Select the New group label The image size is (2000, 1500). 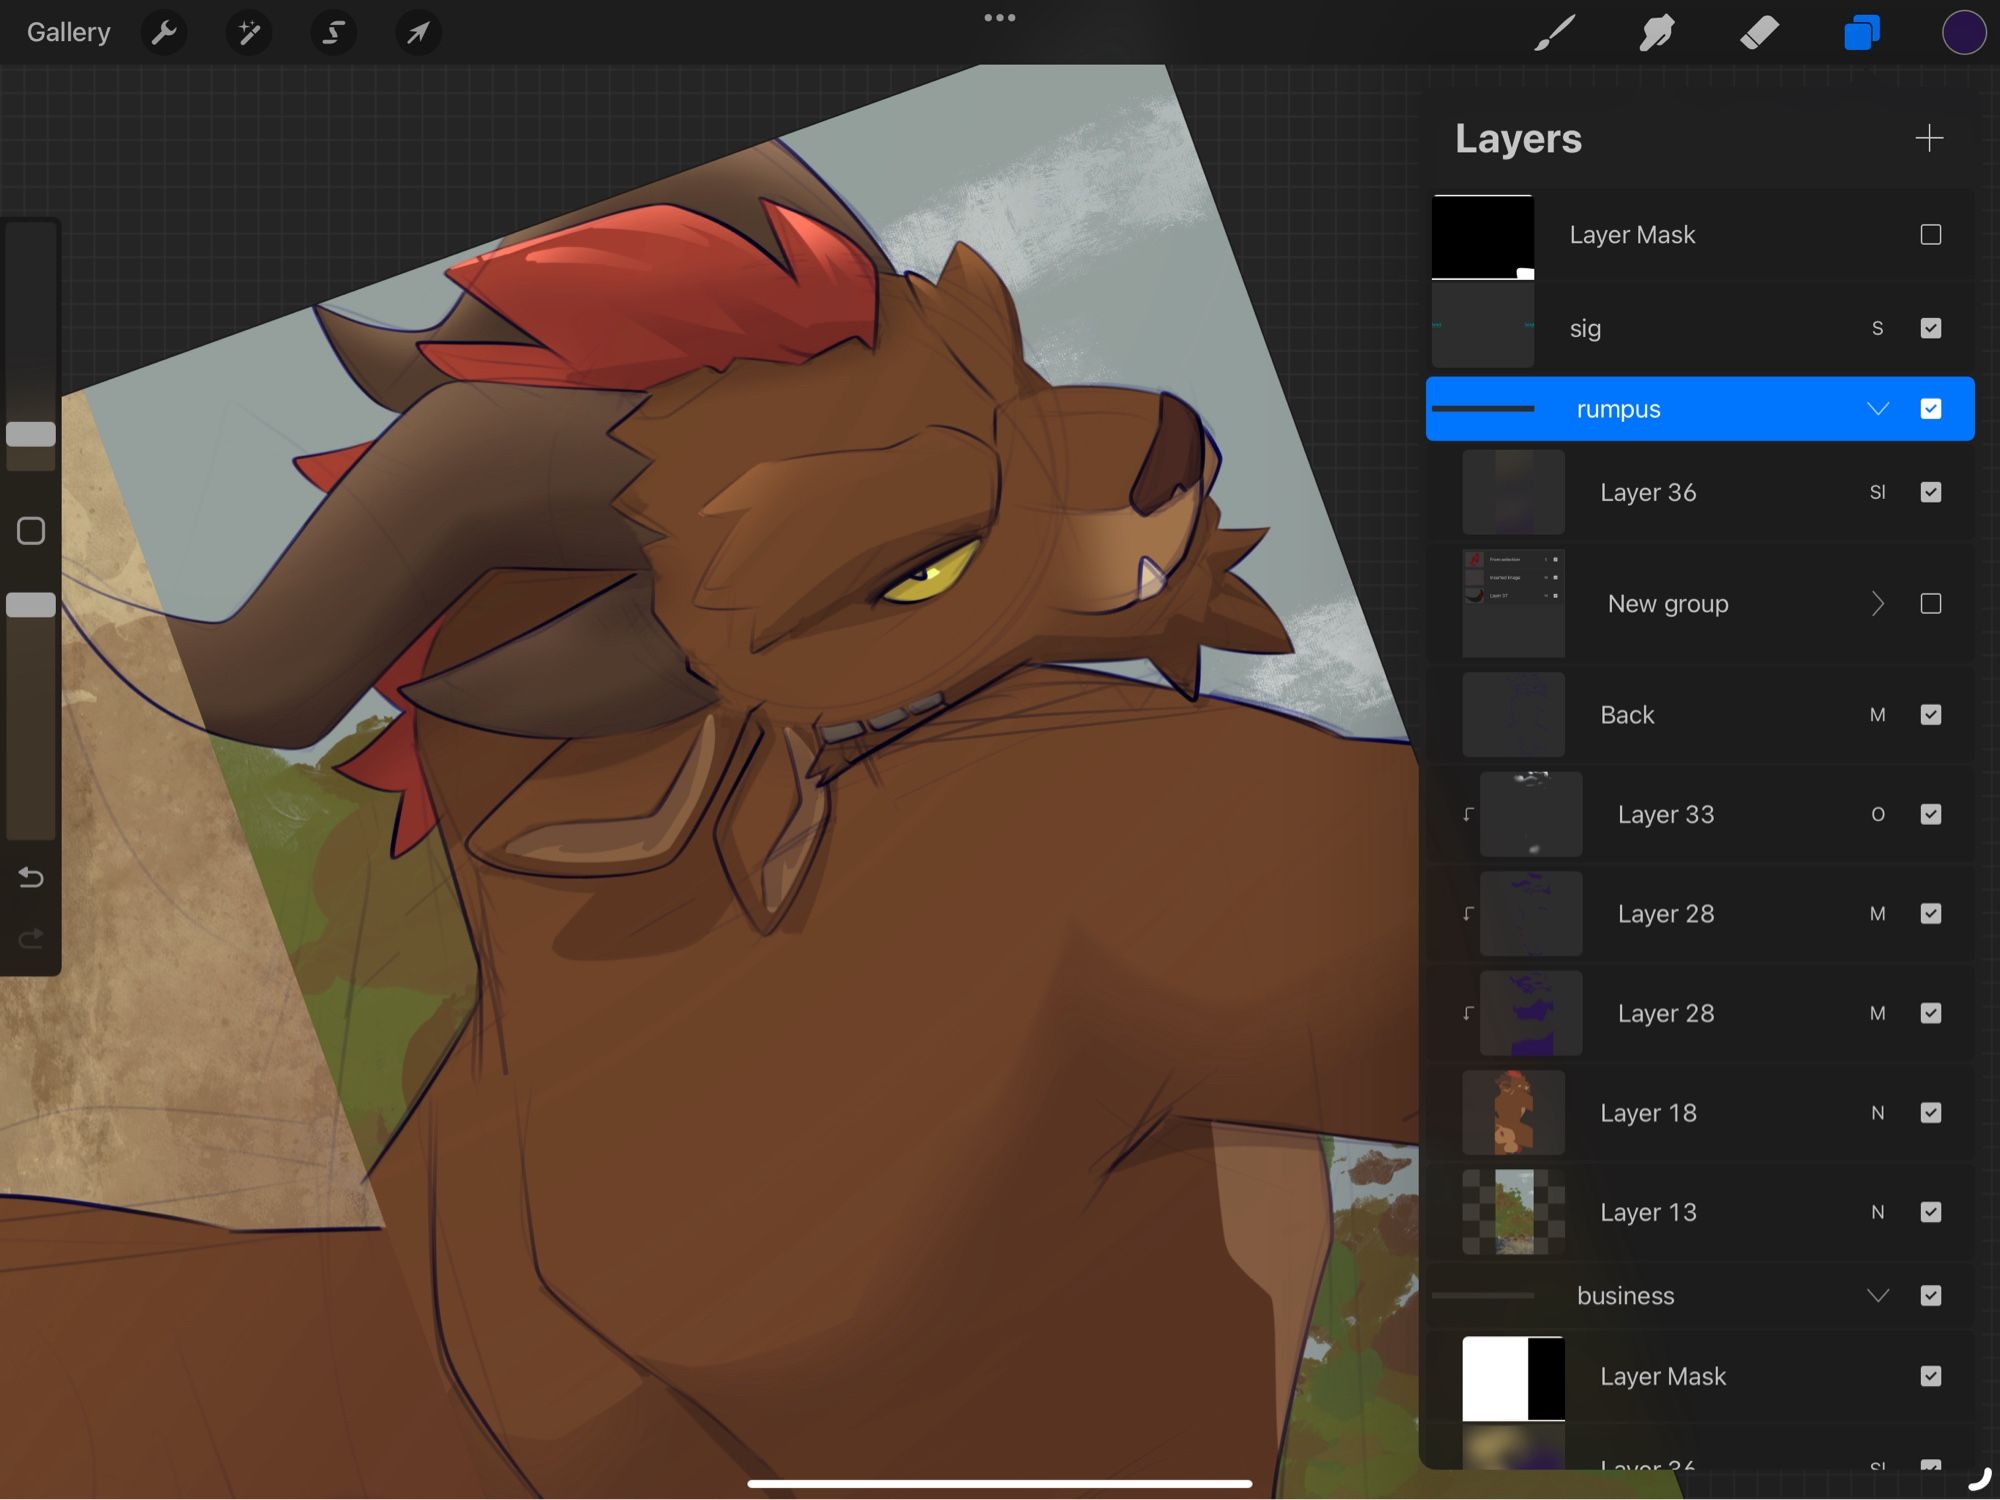click(1668, 604)
